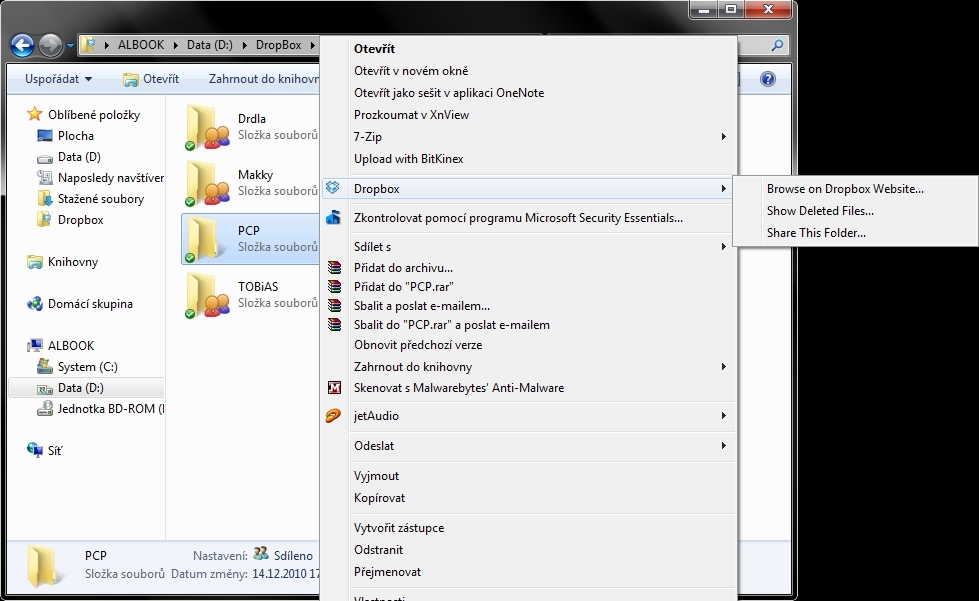Open Dropbox in favorites sidebar
979x601 pixels.
(x=71, y=220)
